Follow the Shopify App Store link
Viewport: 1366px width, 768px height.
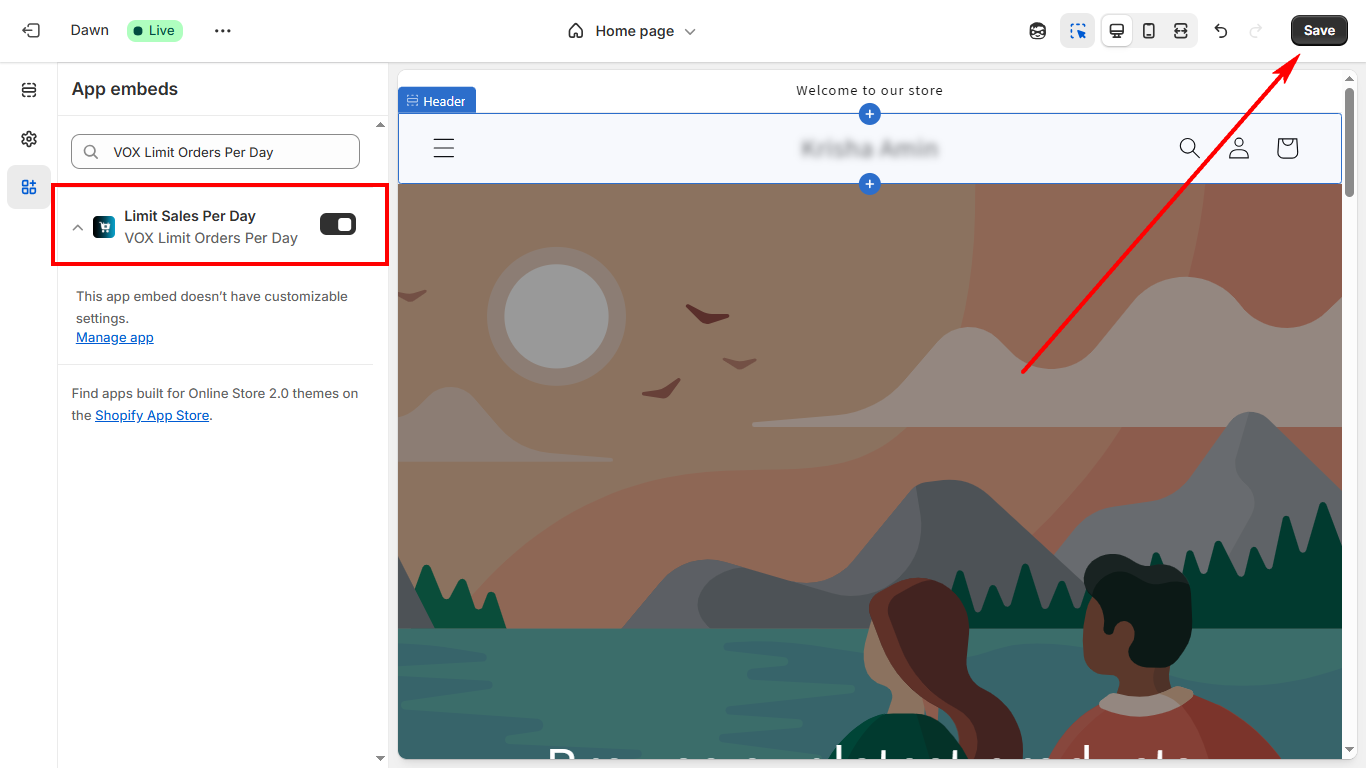(x=152, y=416)
